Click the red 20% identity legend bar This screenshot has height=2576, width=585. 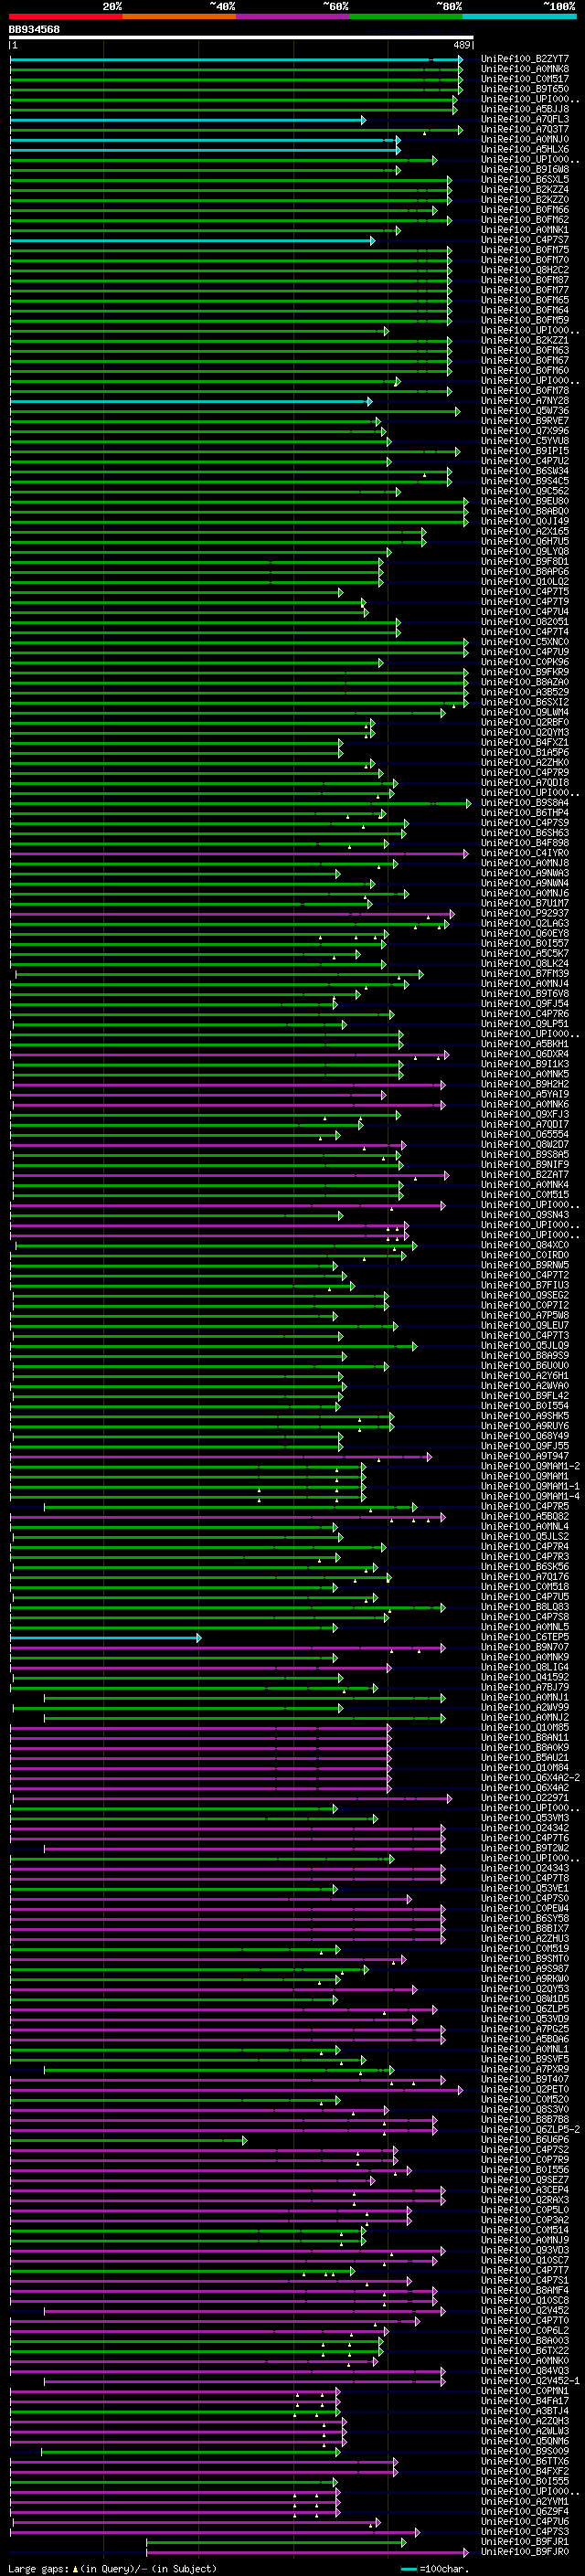65,16
